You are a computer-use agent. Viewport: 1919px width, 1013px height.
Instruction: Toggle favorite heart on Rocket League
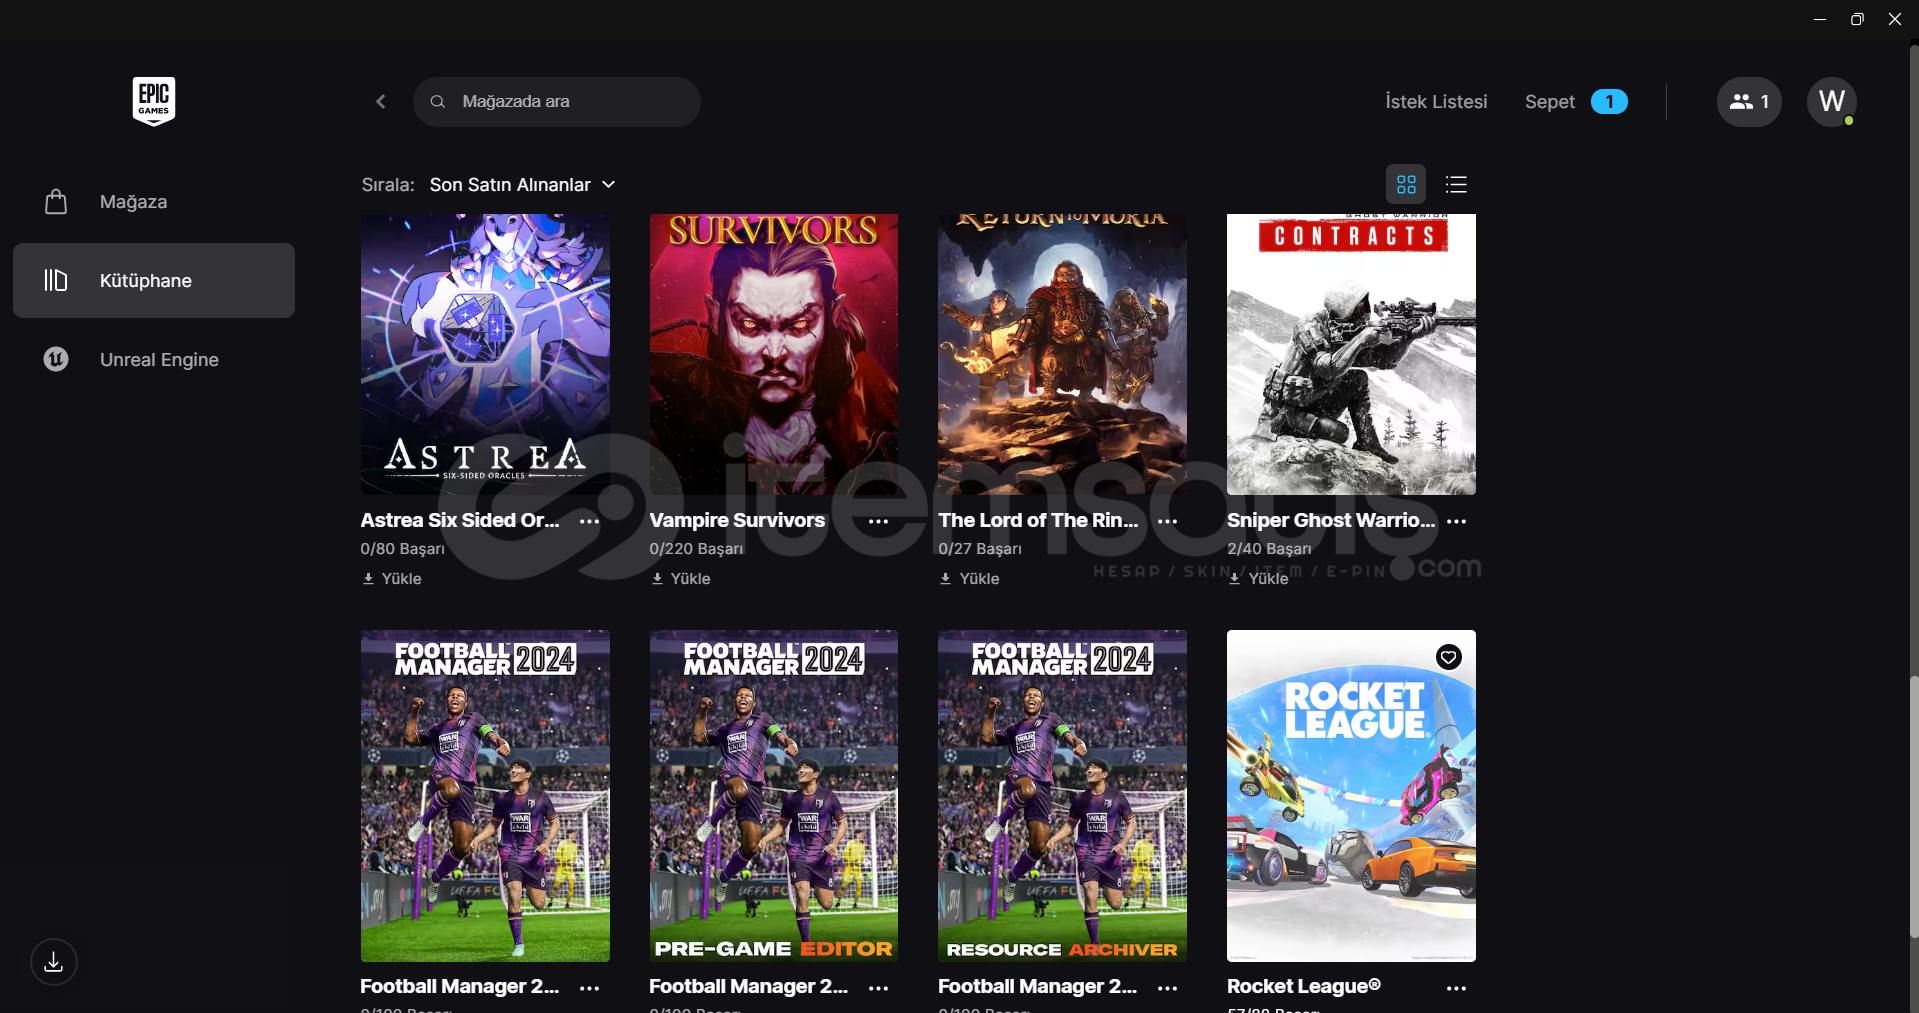1448,657
